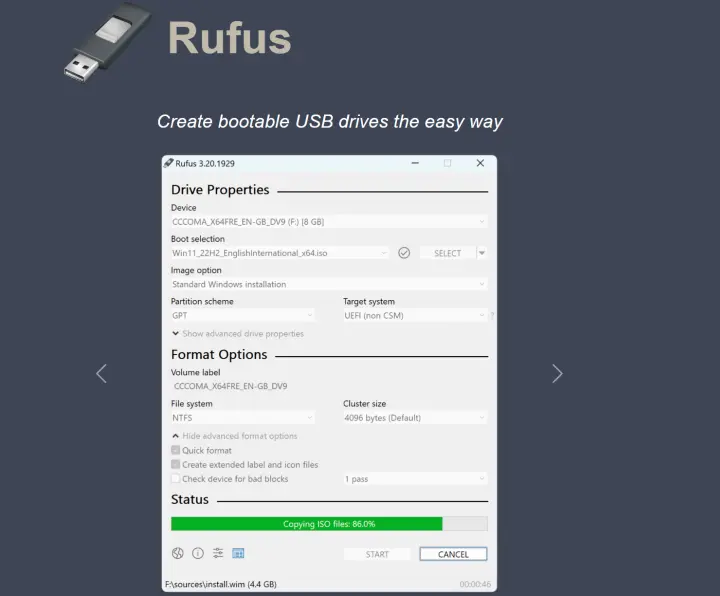Show the log window icon

point(238,553)
